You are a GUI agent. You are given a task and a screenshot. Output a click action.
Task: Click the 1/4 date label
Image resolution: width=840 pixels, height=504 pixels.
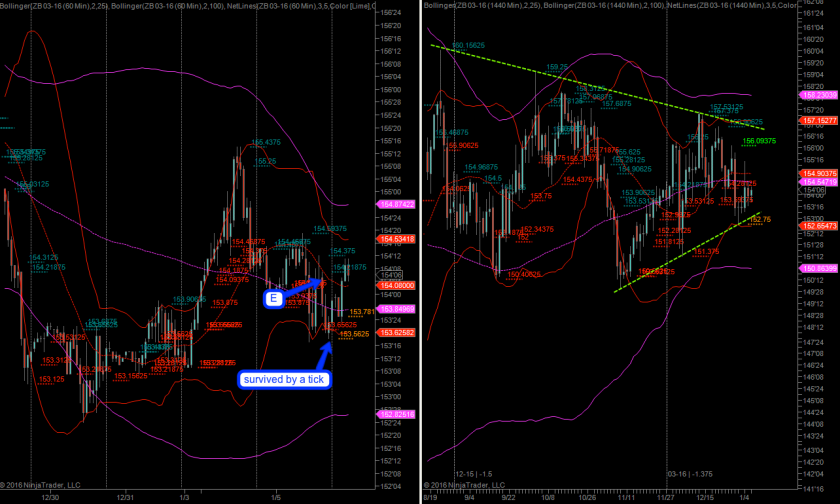[x=745, y=497]
